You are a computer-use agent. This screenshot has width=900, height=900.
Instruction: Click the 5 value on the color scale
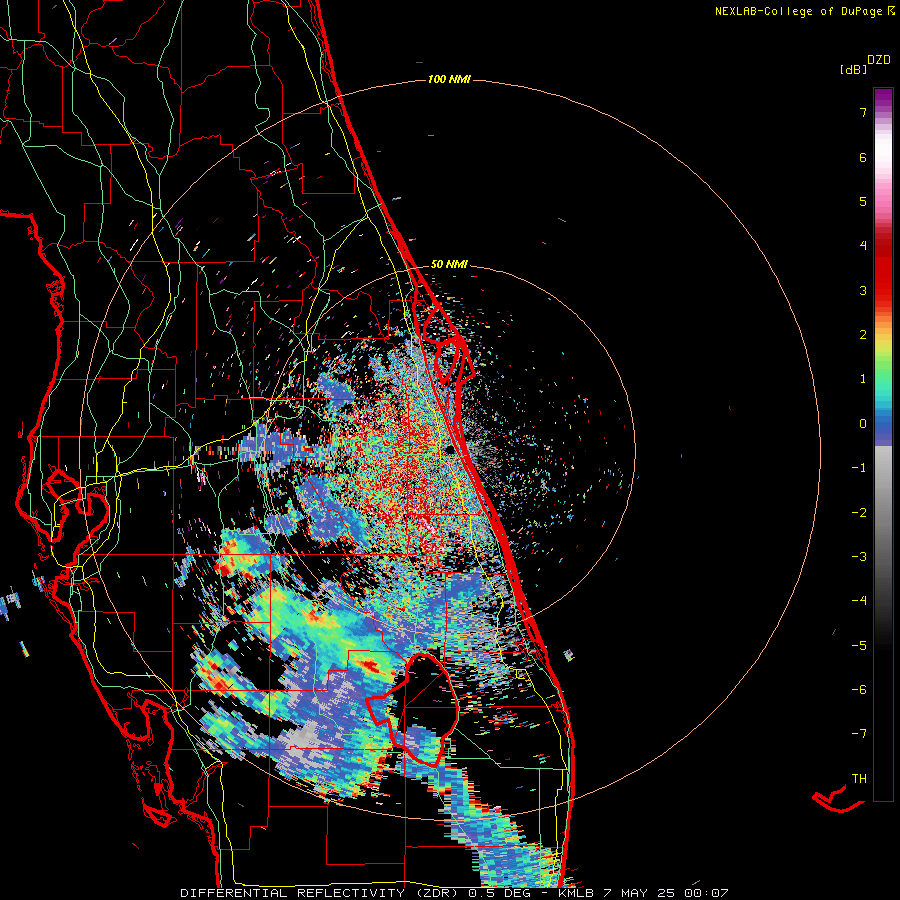863,201
